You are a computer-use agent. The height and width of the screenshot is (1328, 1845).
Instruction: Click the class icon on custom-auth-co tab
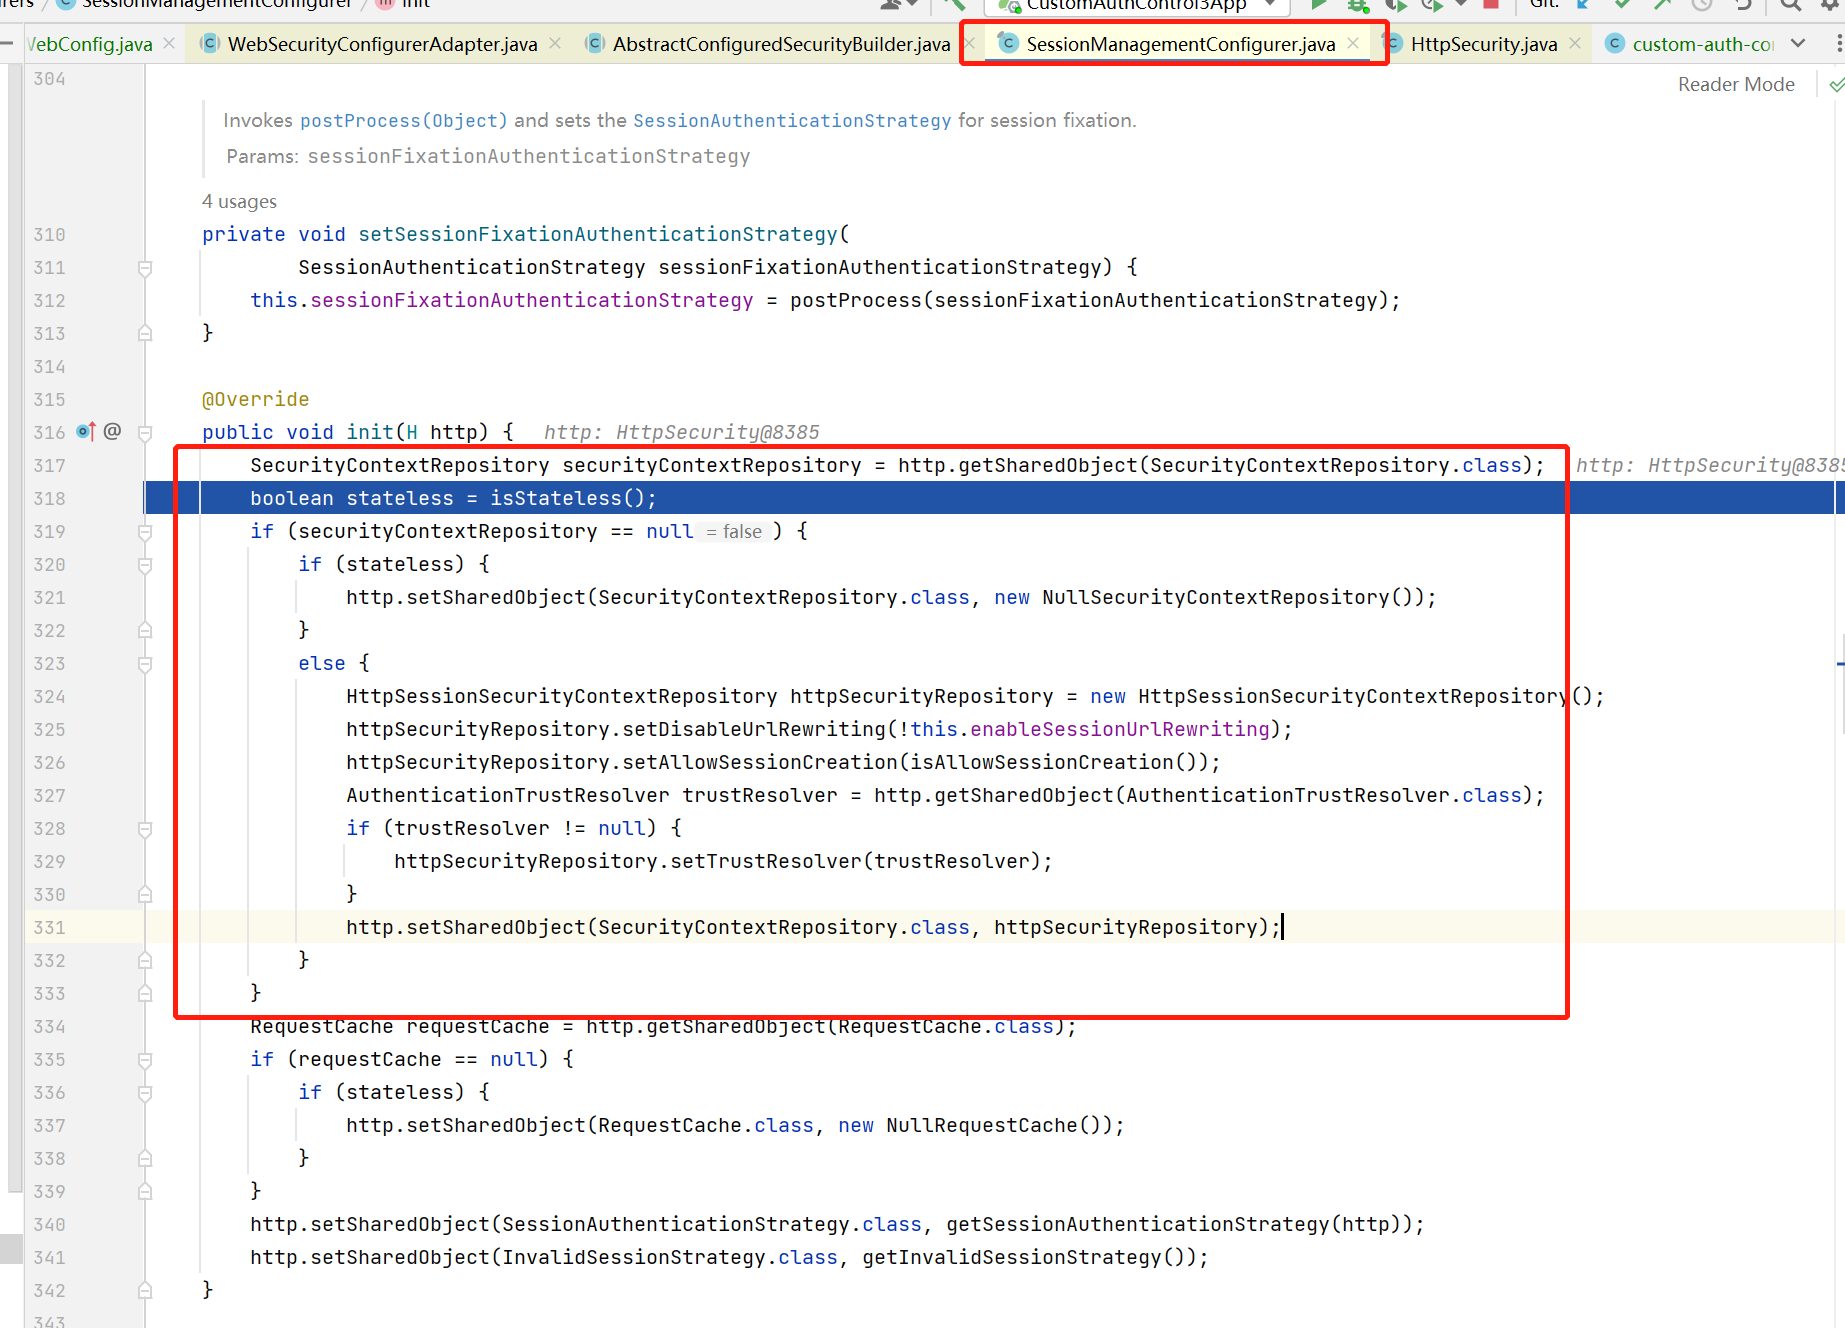[1615, 43]
